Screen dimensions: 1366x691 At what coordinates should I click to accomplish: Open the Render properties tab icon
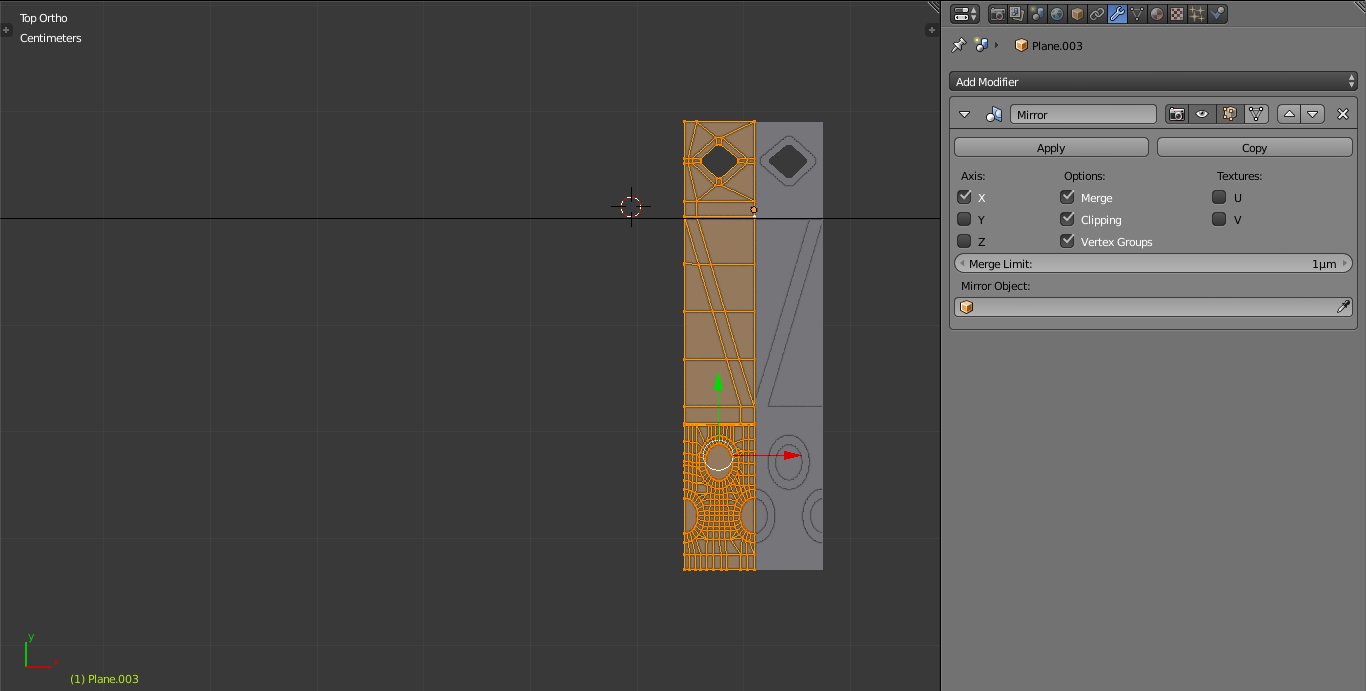point(998,13)
